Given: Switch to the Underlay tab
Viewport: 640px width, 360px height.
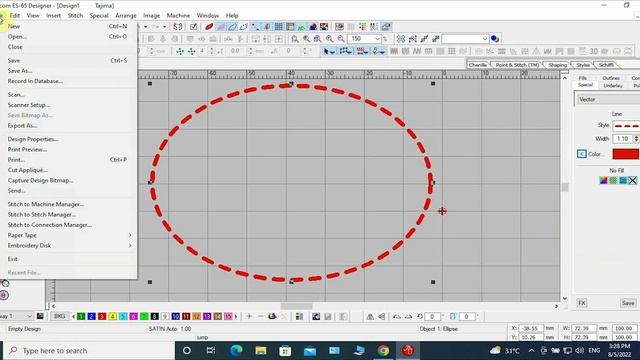Looking at the screenshot, I should pos(613,85).
